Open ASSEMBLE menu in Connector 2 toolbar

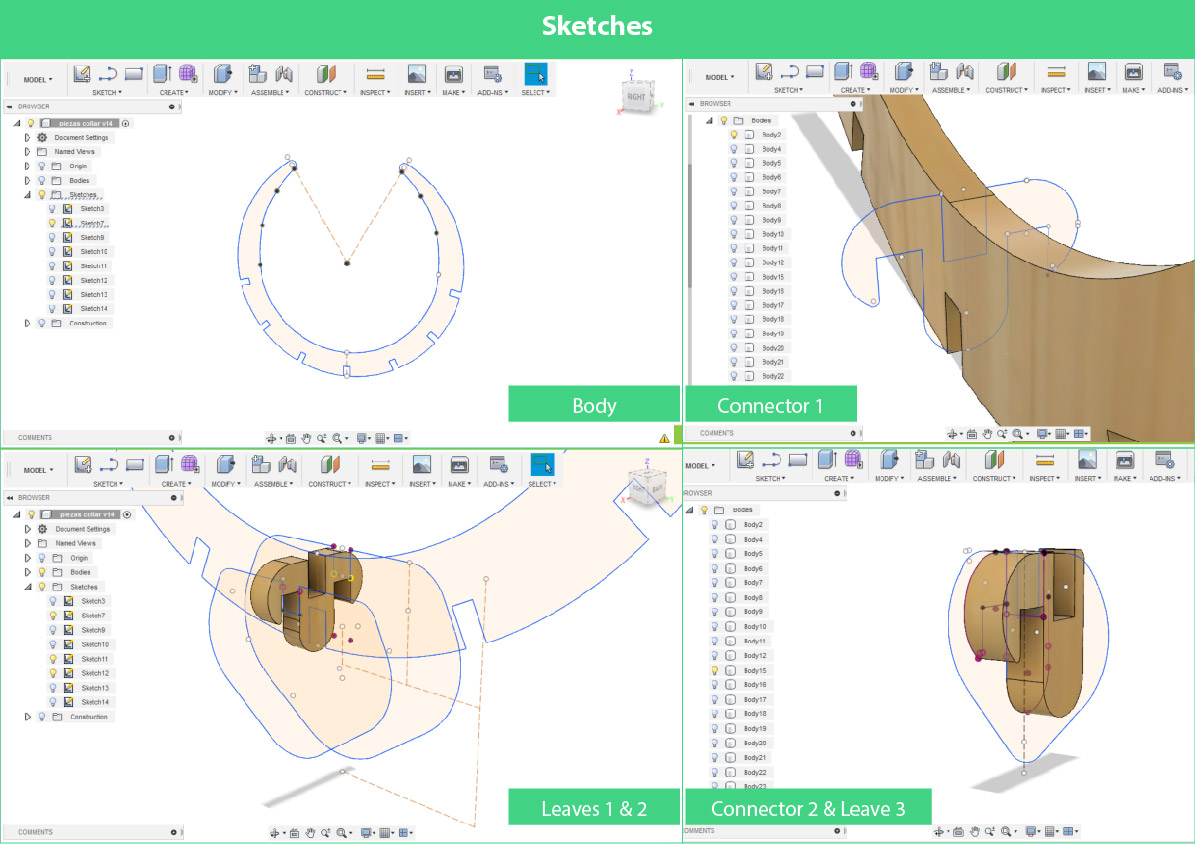(937, 479)
